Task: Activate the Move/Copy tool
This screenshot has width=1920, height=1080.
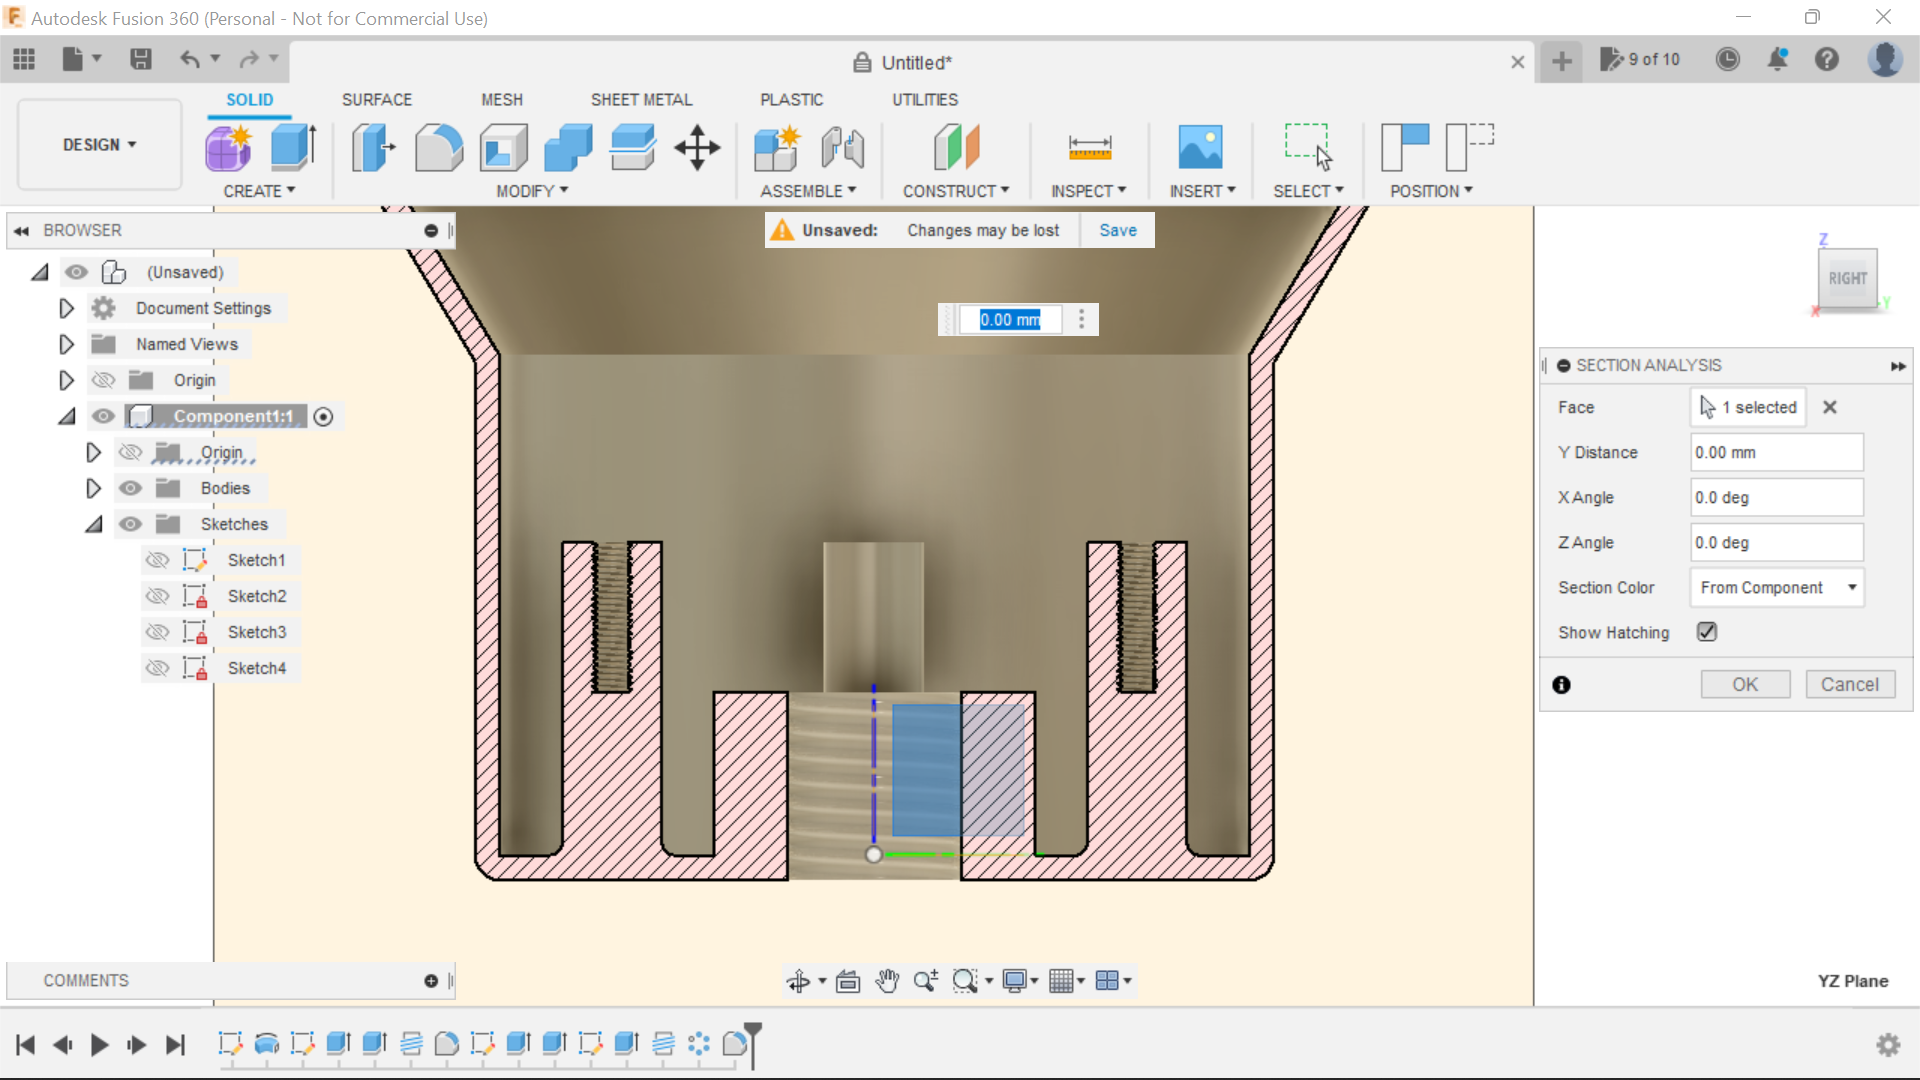Action: tap(697, 147)
